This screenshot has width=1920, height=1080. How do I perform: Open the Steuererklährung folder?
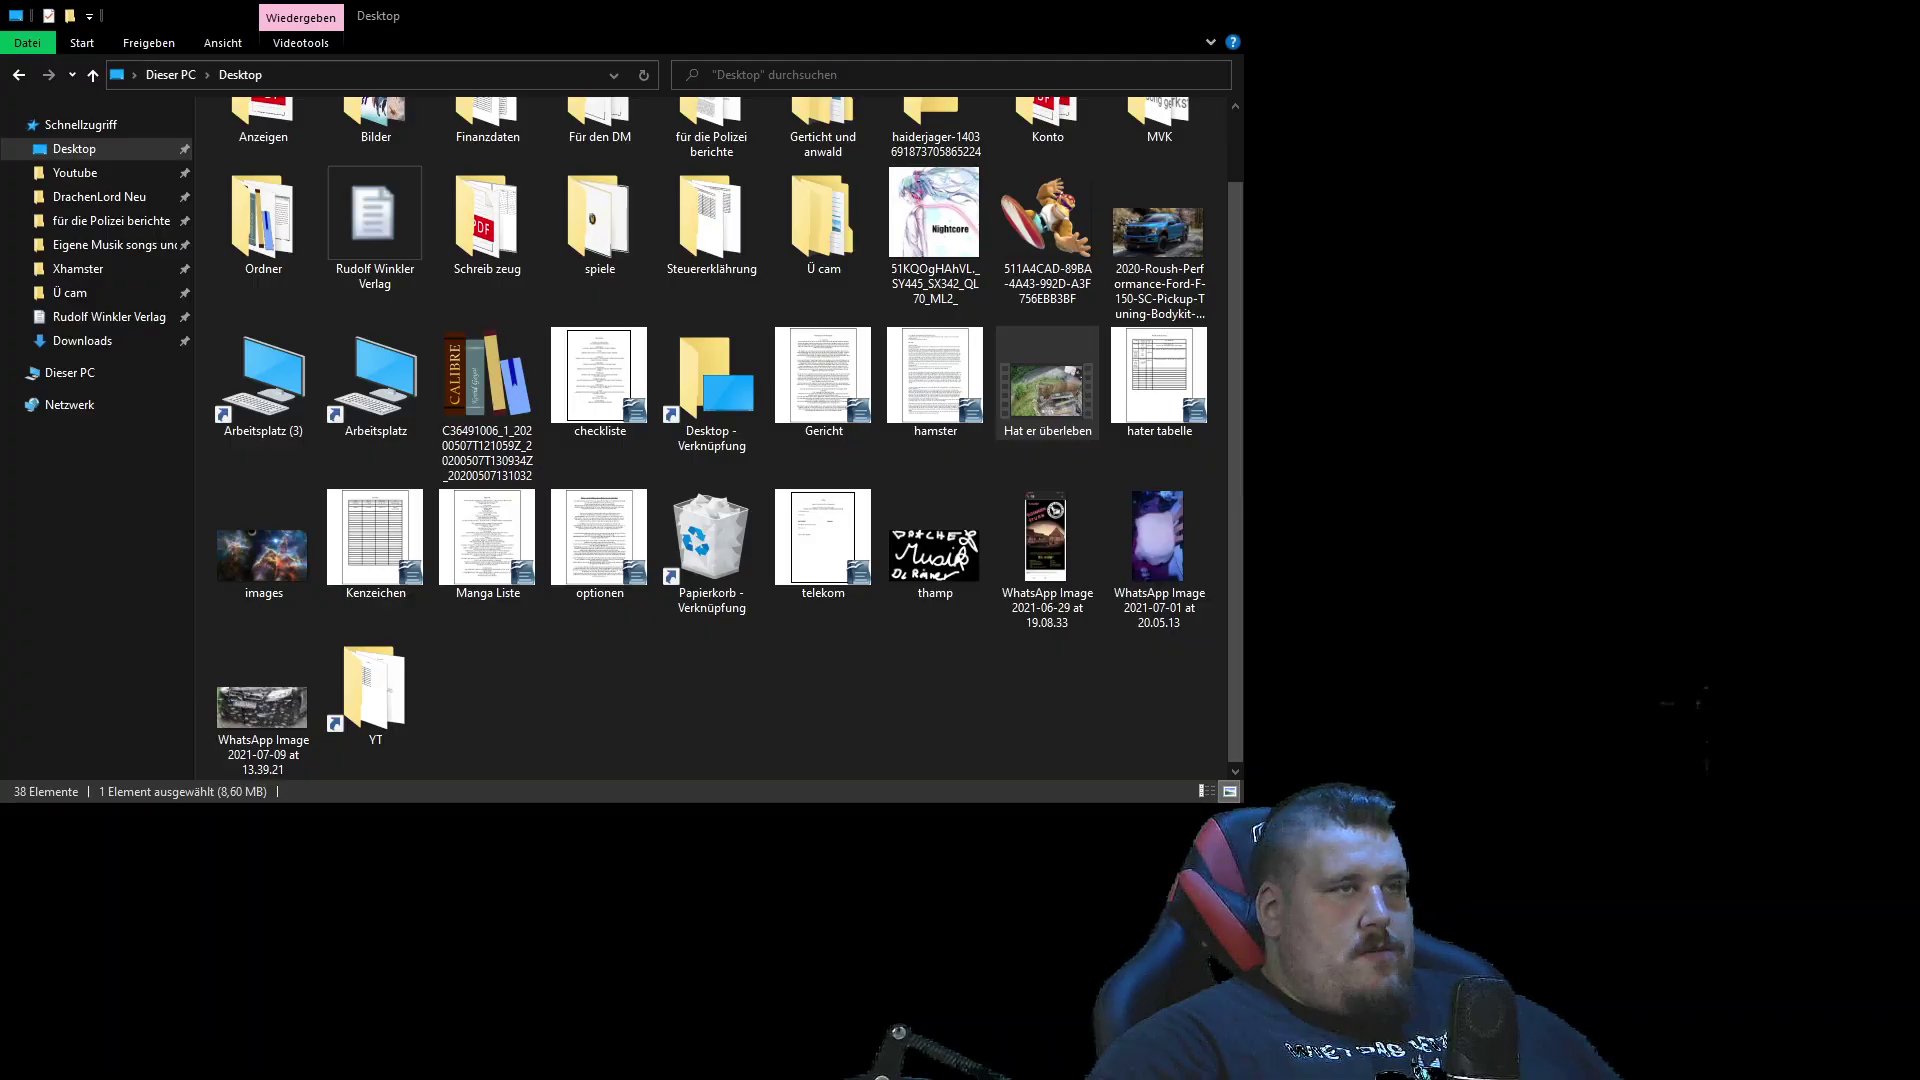(711, 217)
